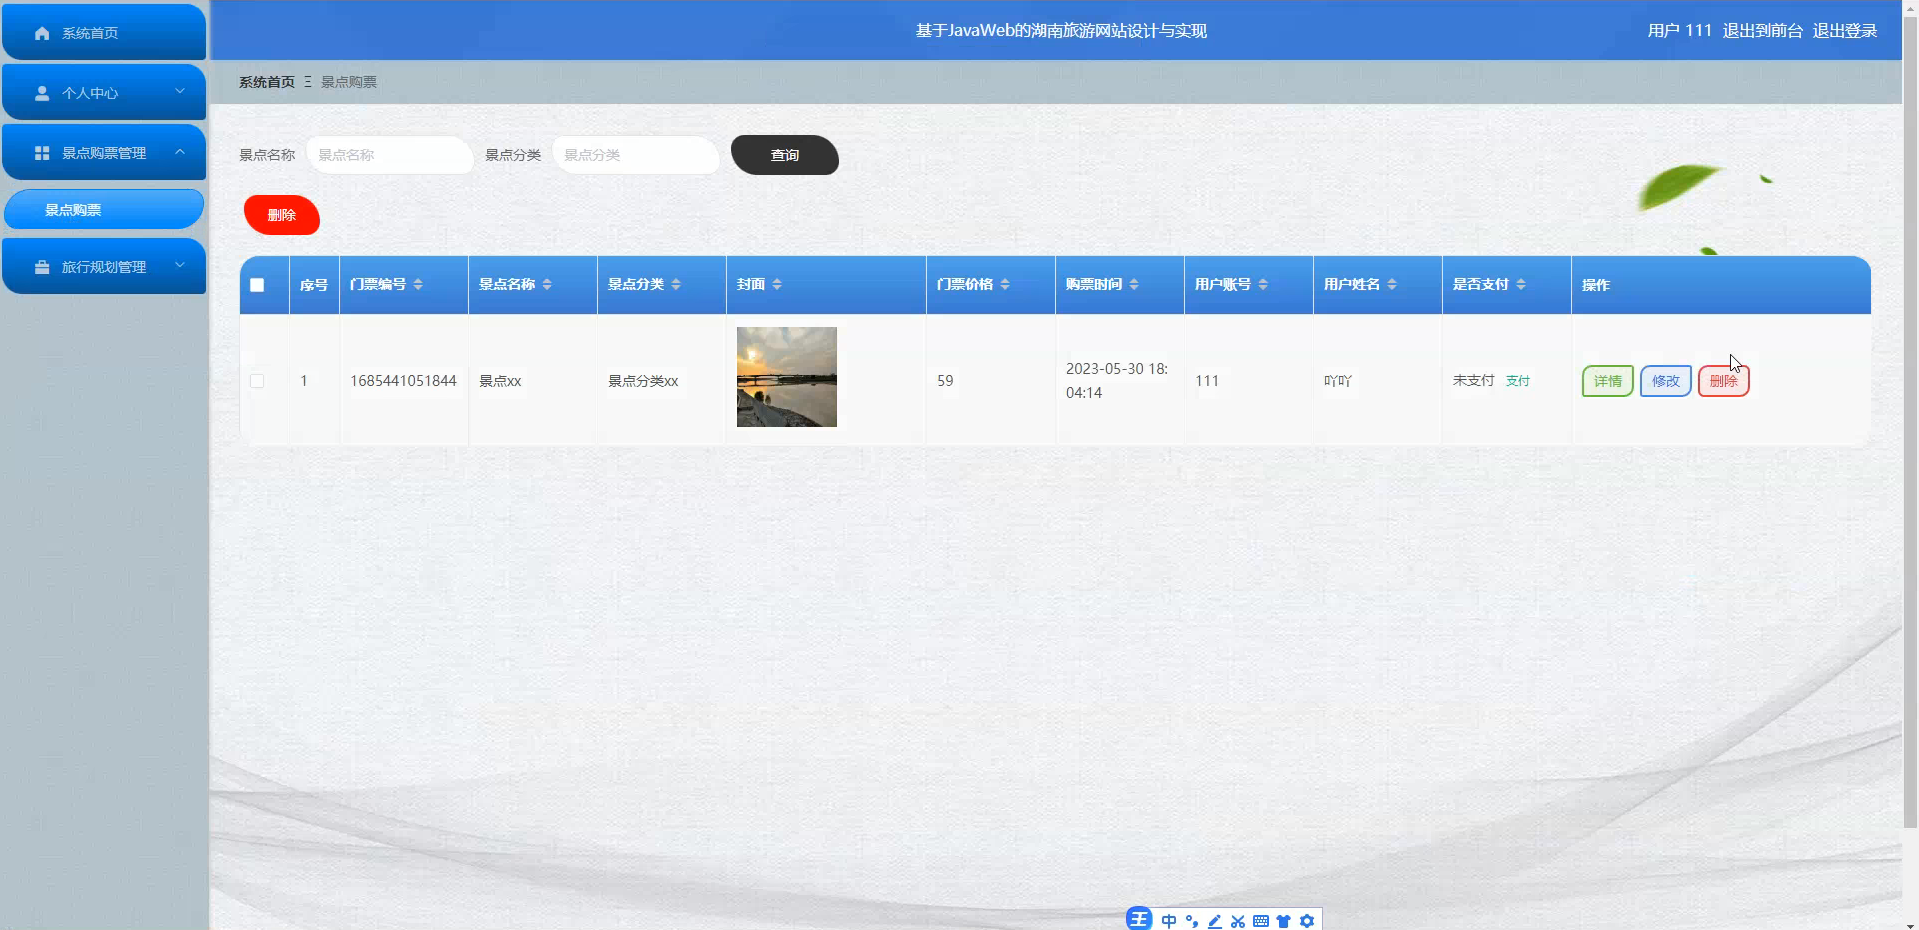Viewport: 1919px width, 930px height.
Task: Sort by 景点分类 column arrows
Action: [x=676, y=285]
